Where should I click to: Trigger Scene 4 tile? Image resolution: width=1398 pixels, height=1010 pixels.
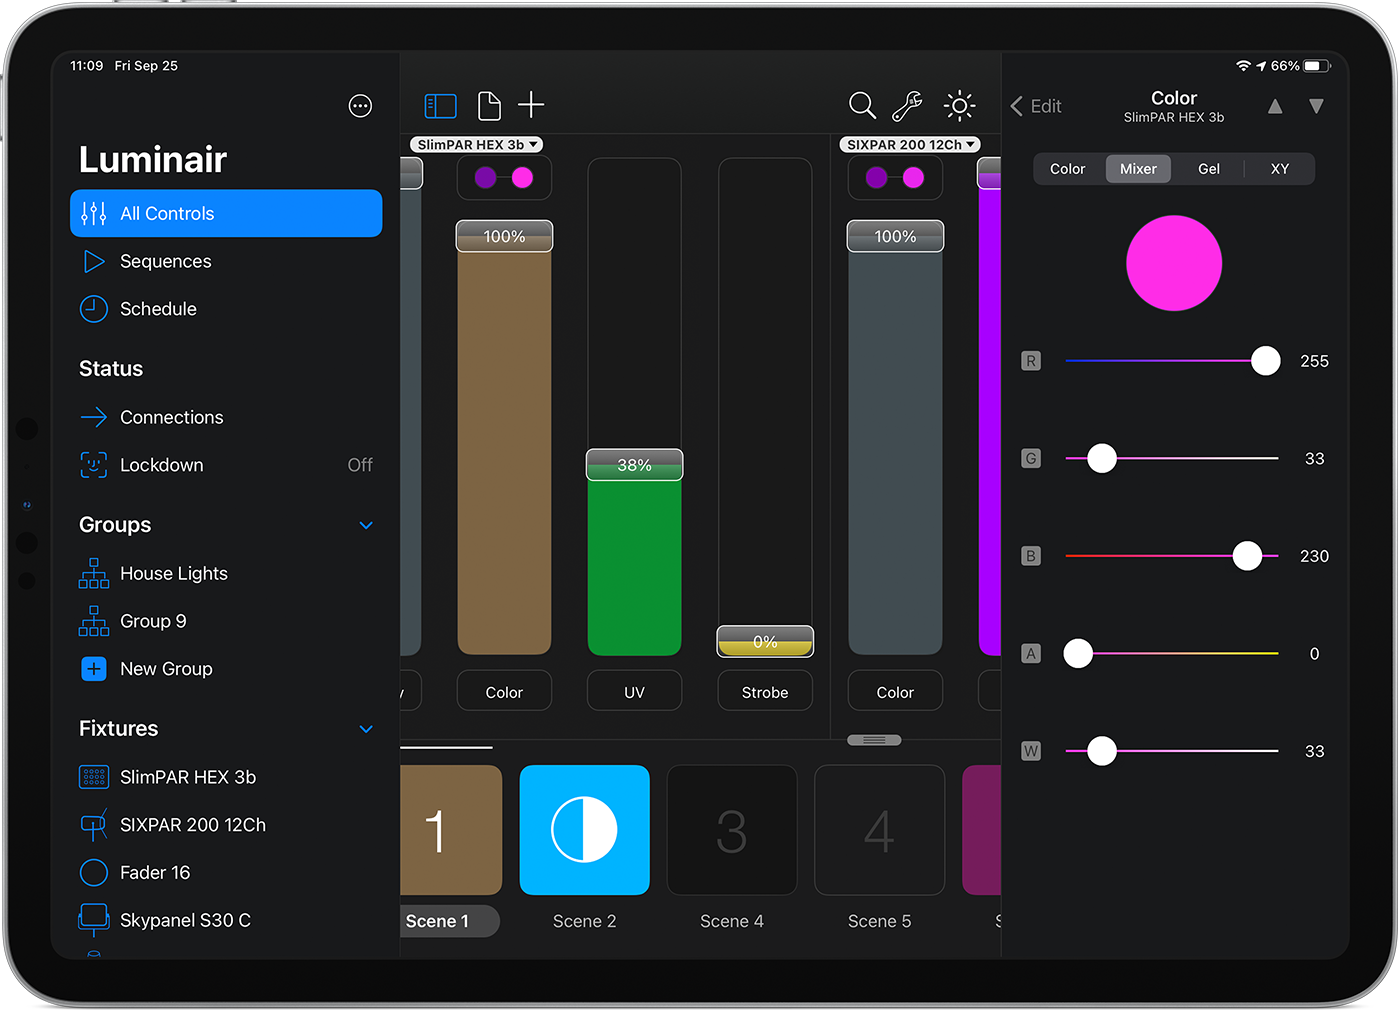pos(732,830)
